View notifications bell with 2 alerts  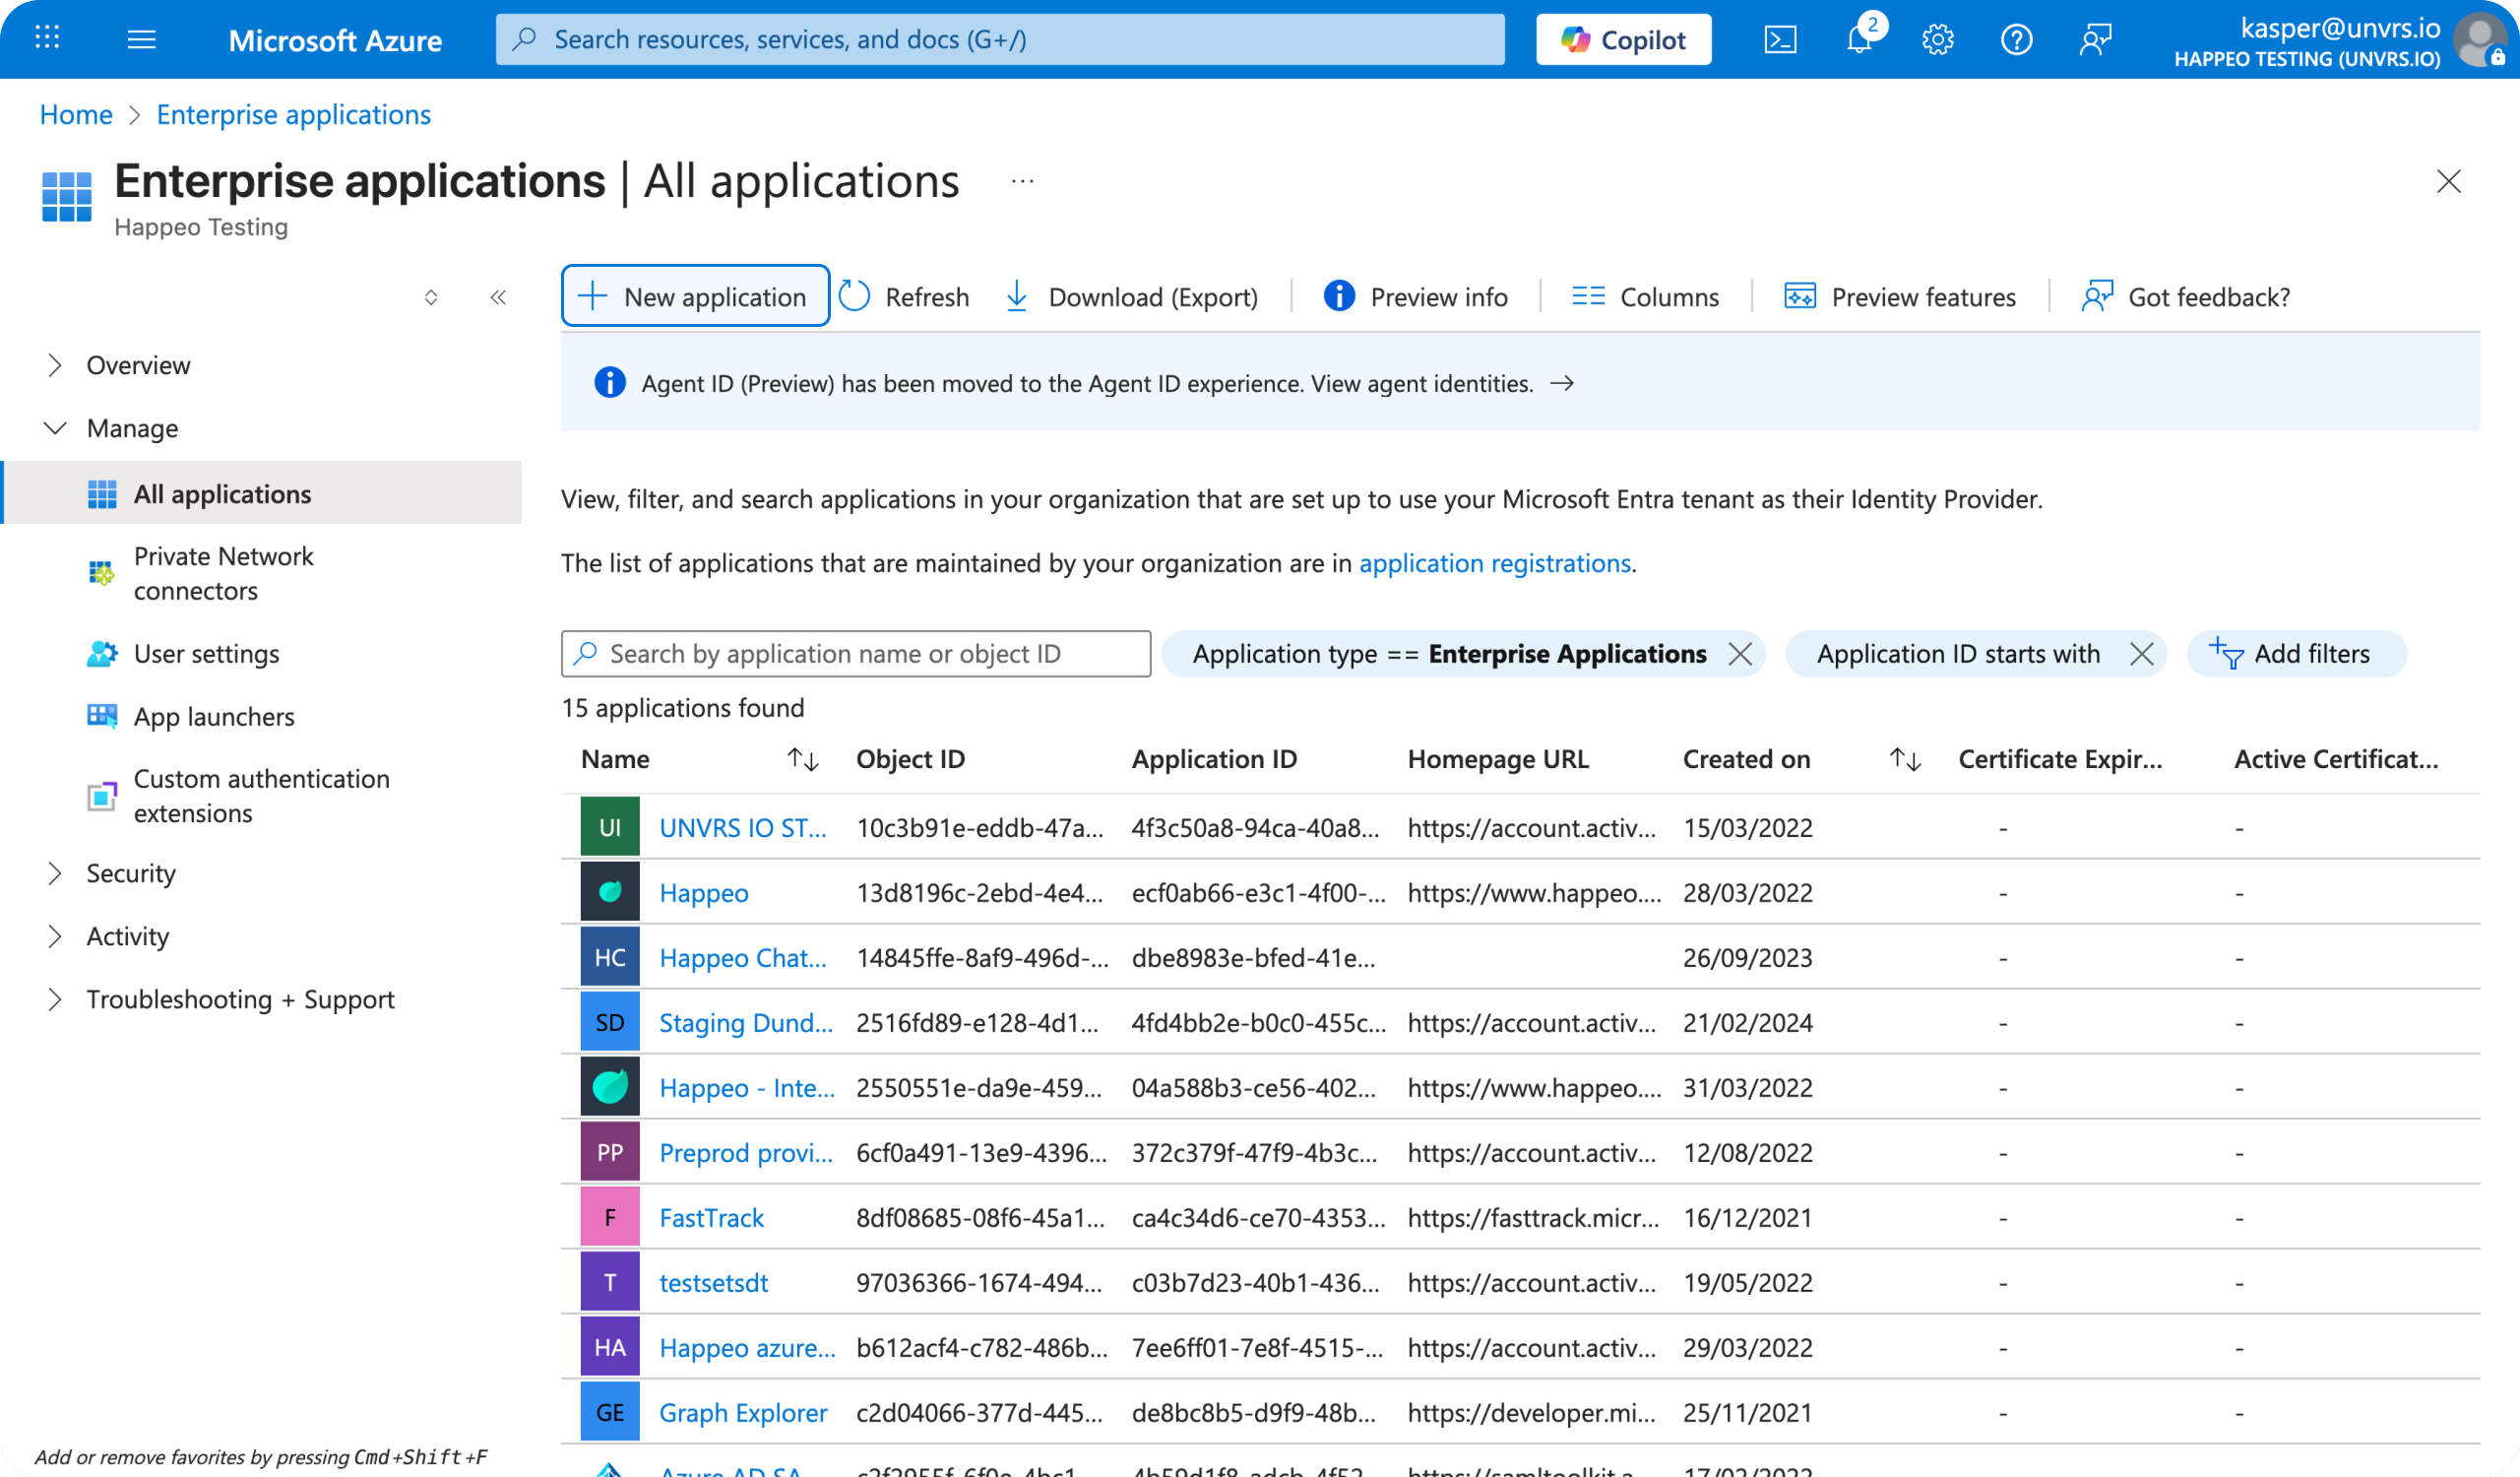[1859, 39]
